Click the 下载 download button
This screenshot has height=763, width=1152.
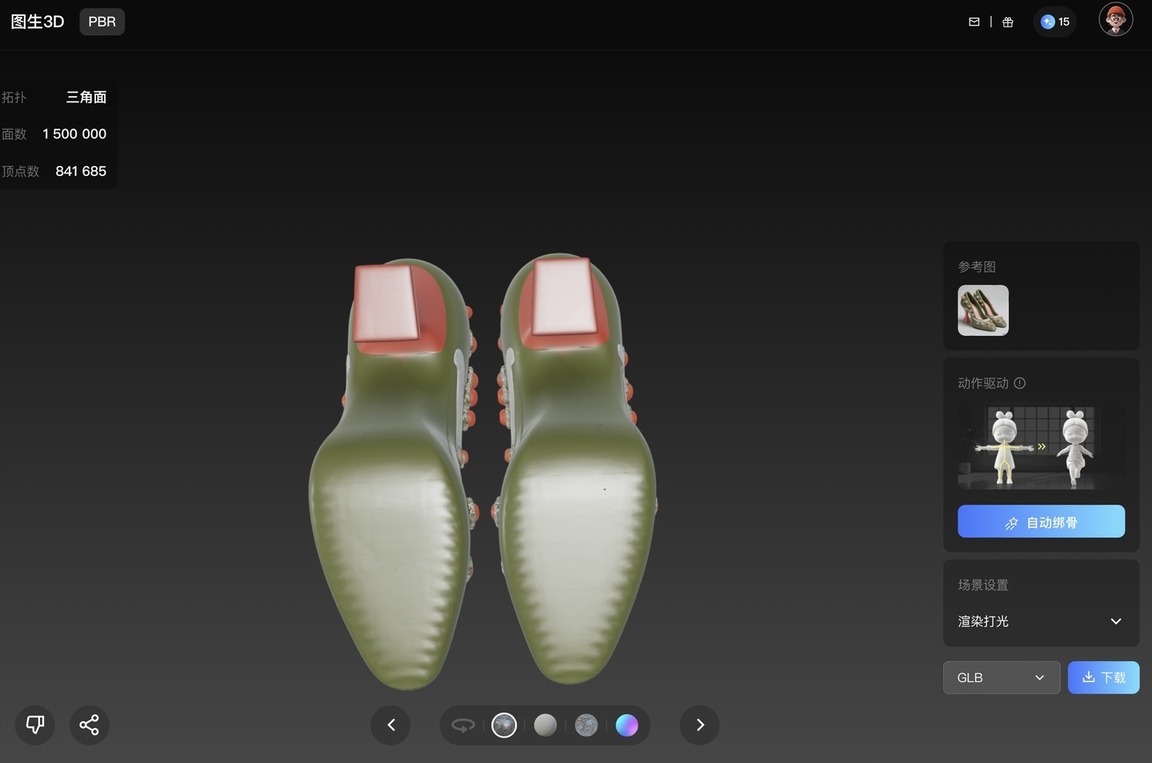coord(1104,678)
